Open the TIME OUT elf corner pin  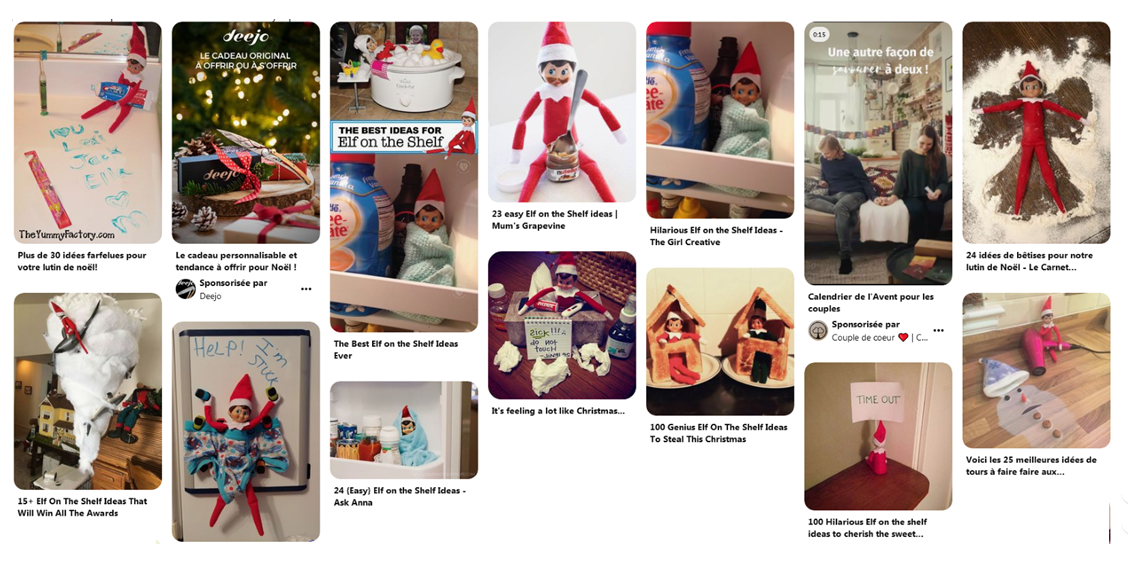(x=878, y=436)
